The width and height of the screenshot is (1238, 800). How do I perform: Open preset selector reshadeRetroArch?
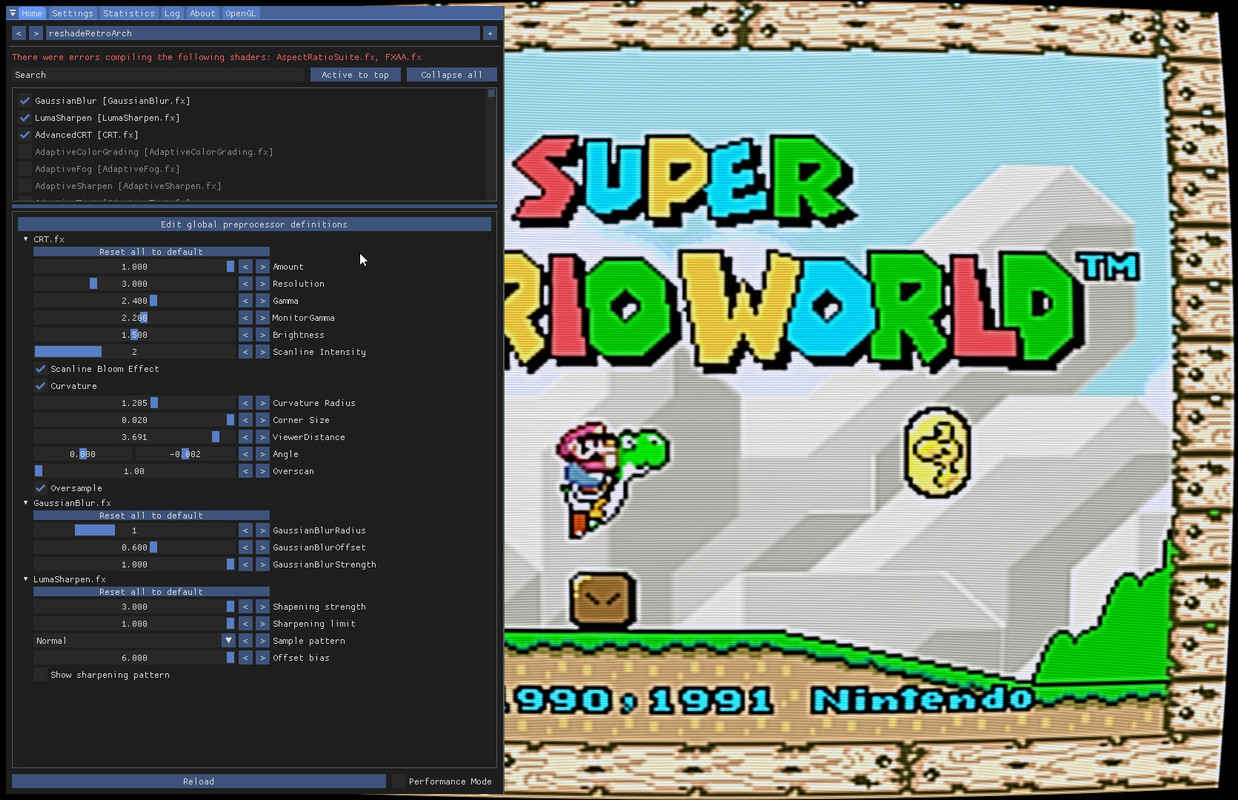point(263,33)
